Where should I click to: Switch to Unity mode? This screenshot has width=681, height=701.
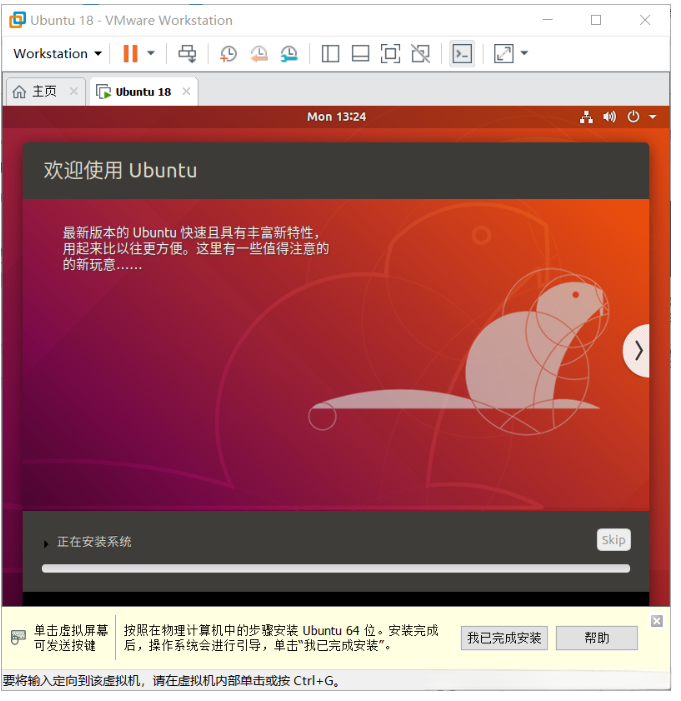420,54
